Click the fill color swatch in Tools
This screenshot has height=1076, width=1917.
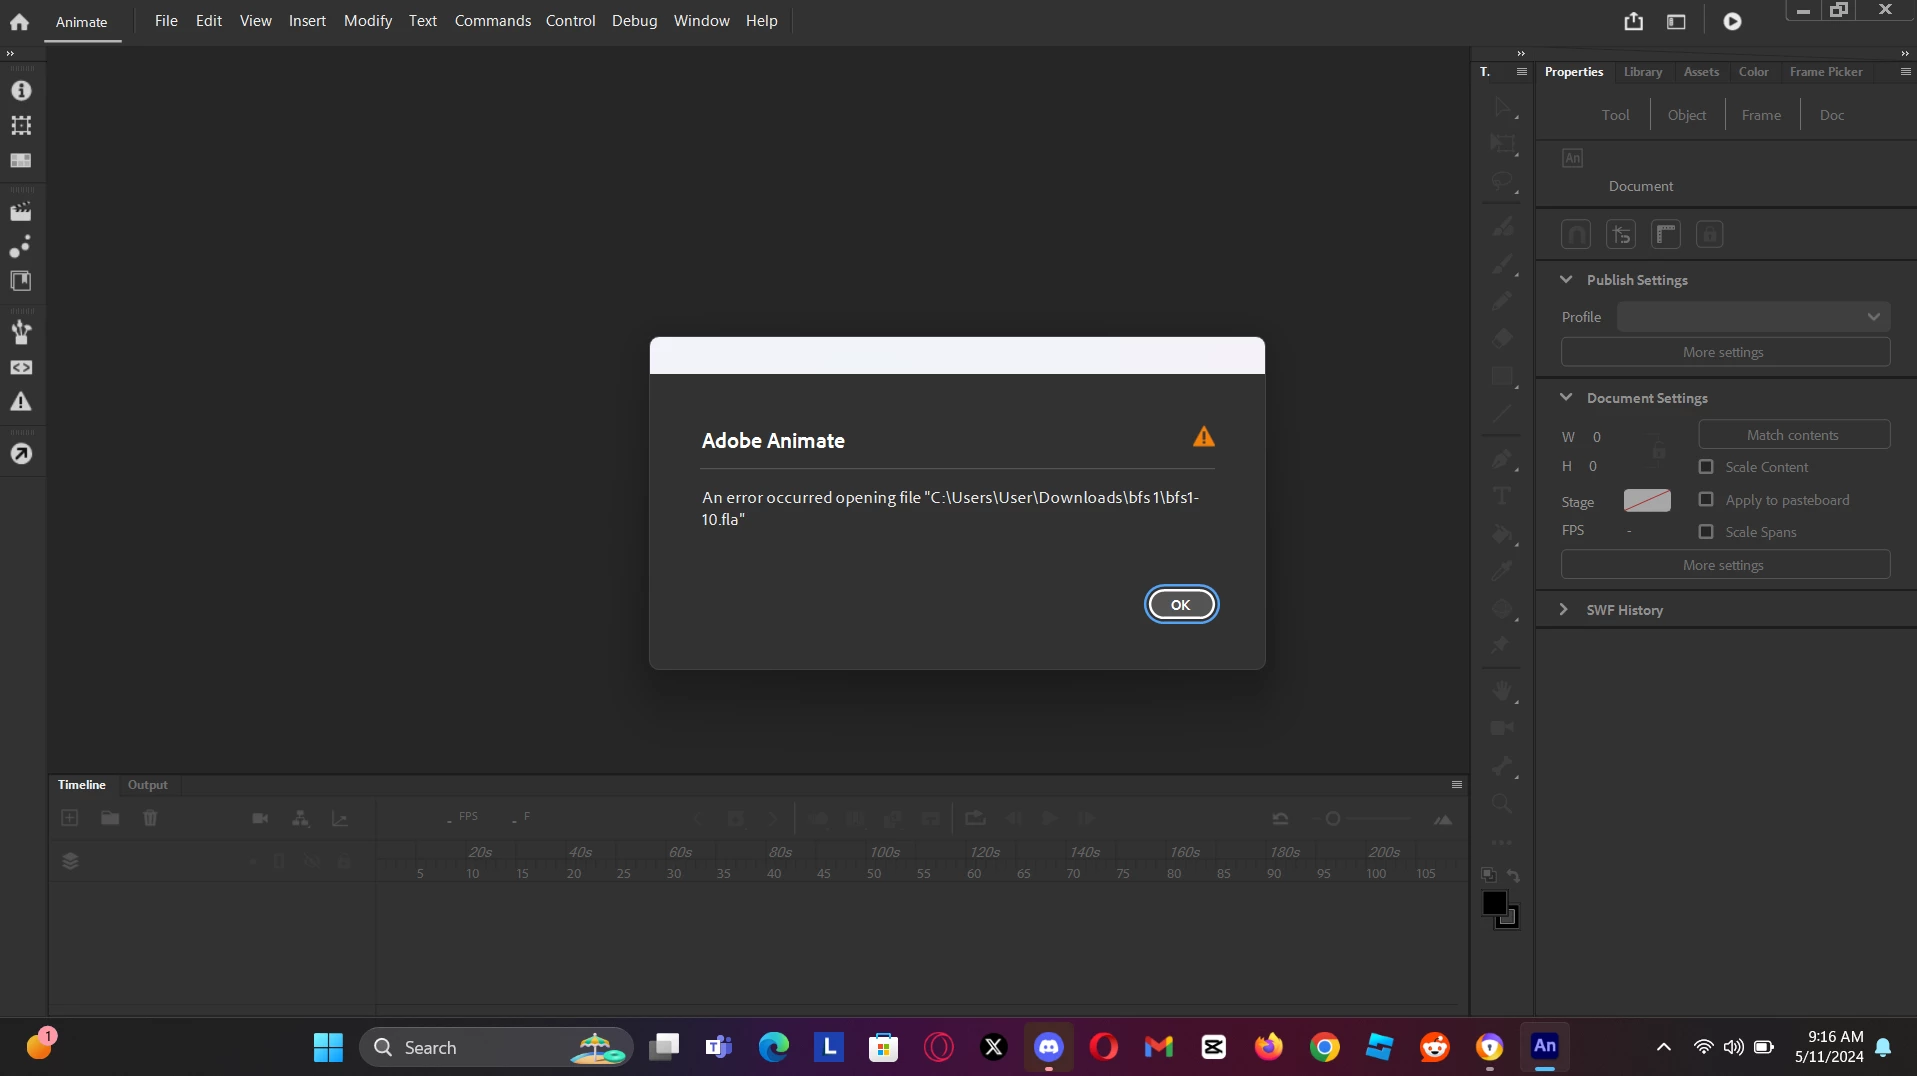pyautogui.click(x=1494, y=903)
